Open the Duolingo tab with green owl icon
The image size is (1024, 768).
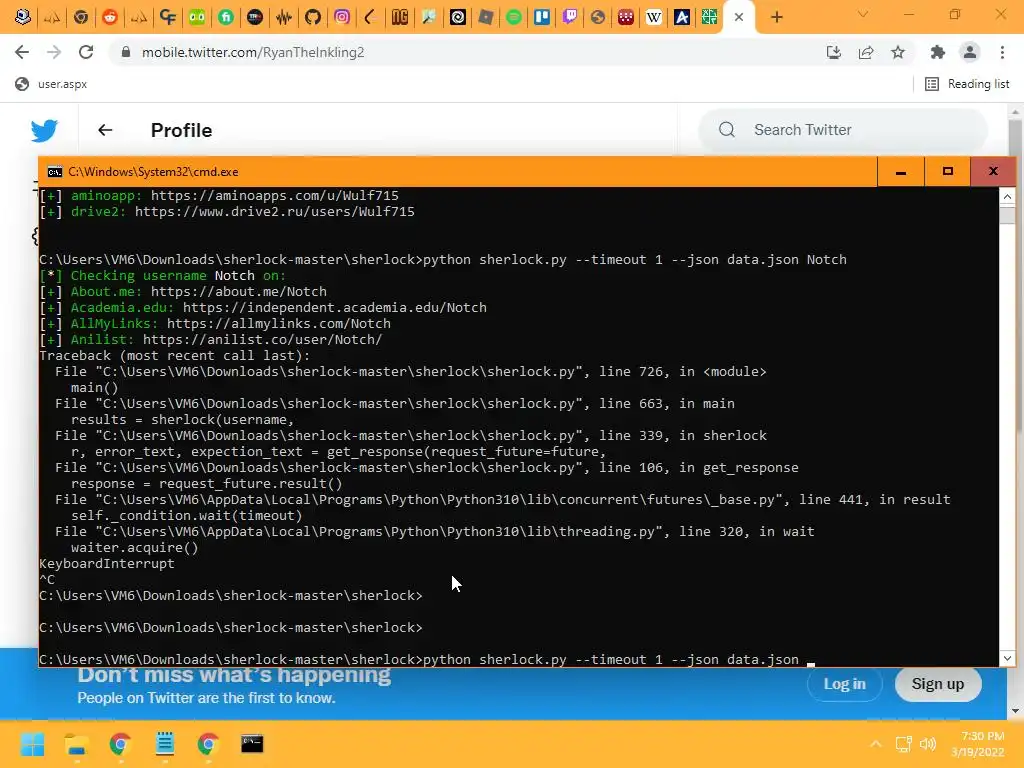point(197,17)
